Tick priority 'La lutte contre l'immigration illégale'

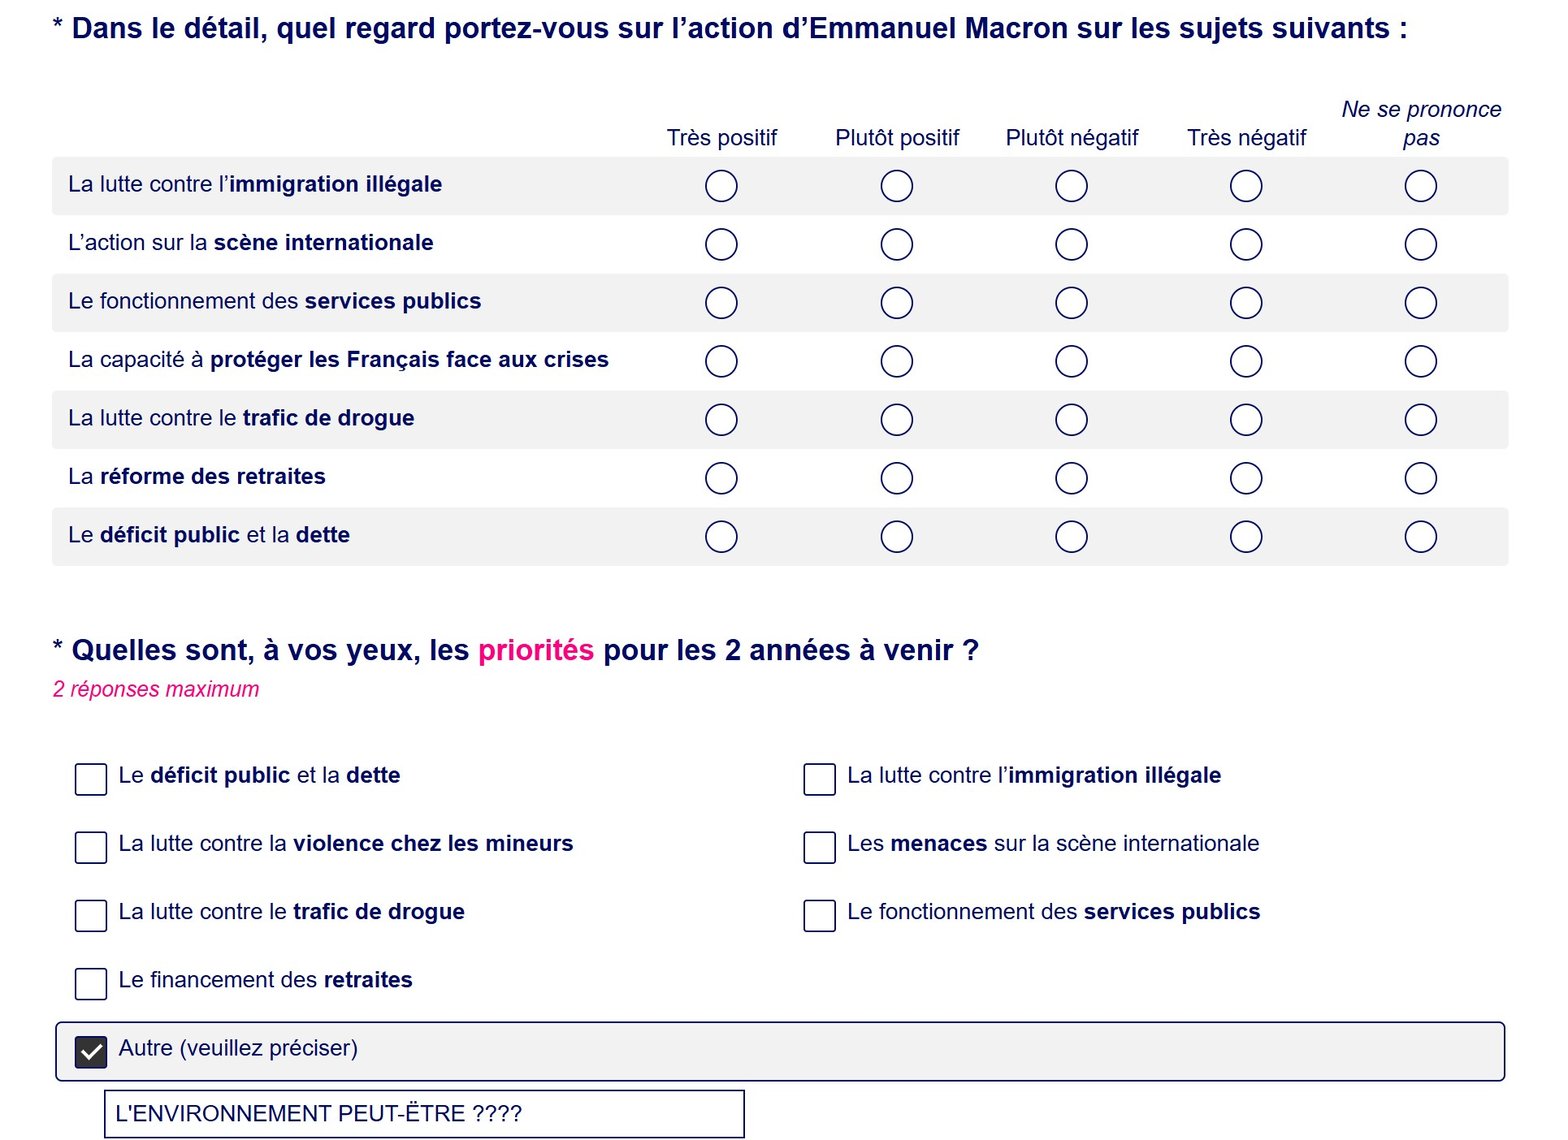[820, 780]
